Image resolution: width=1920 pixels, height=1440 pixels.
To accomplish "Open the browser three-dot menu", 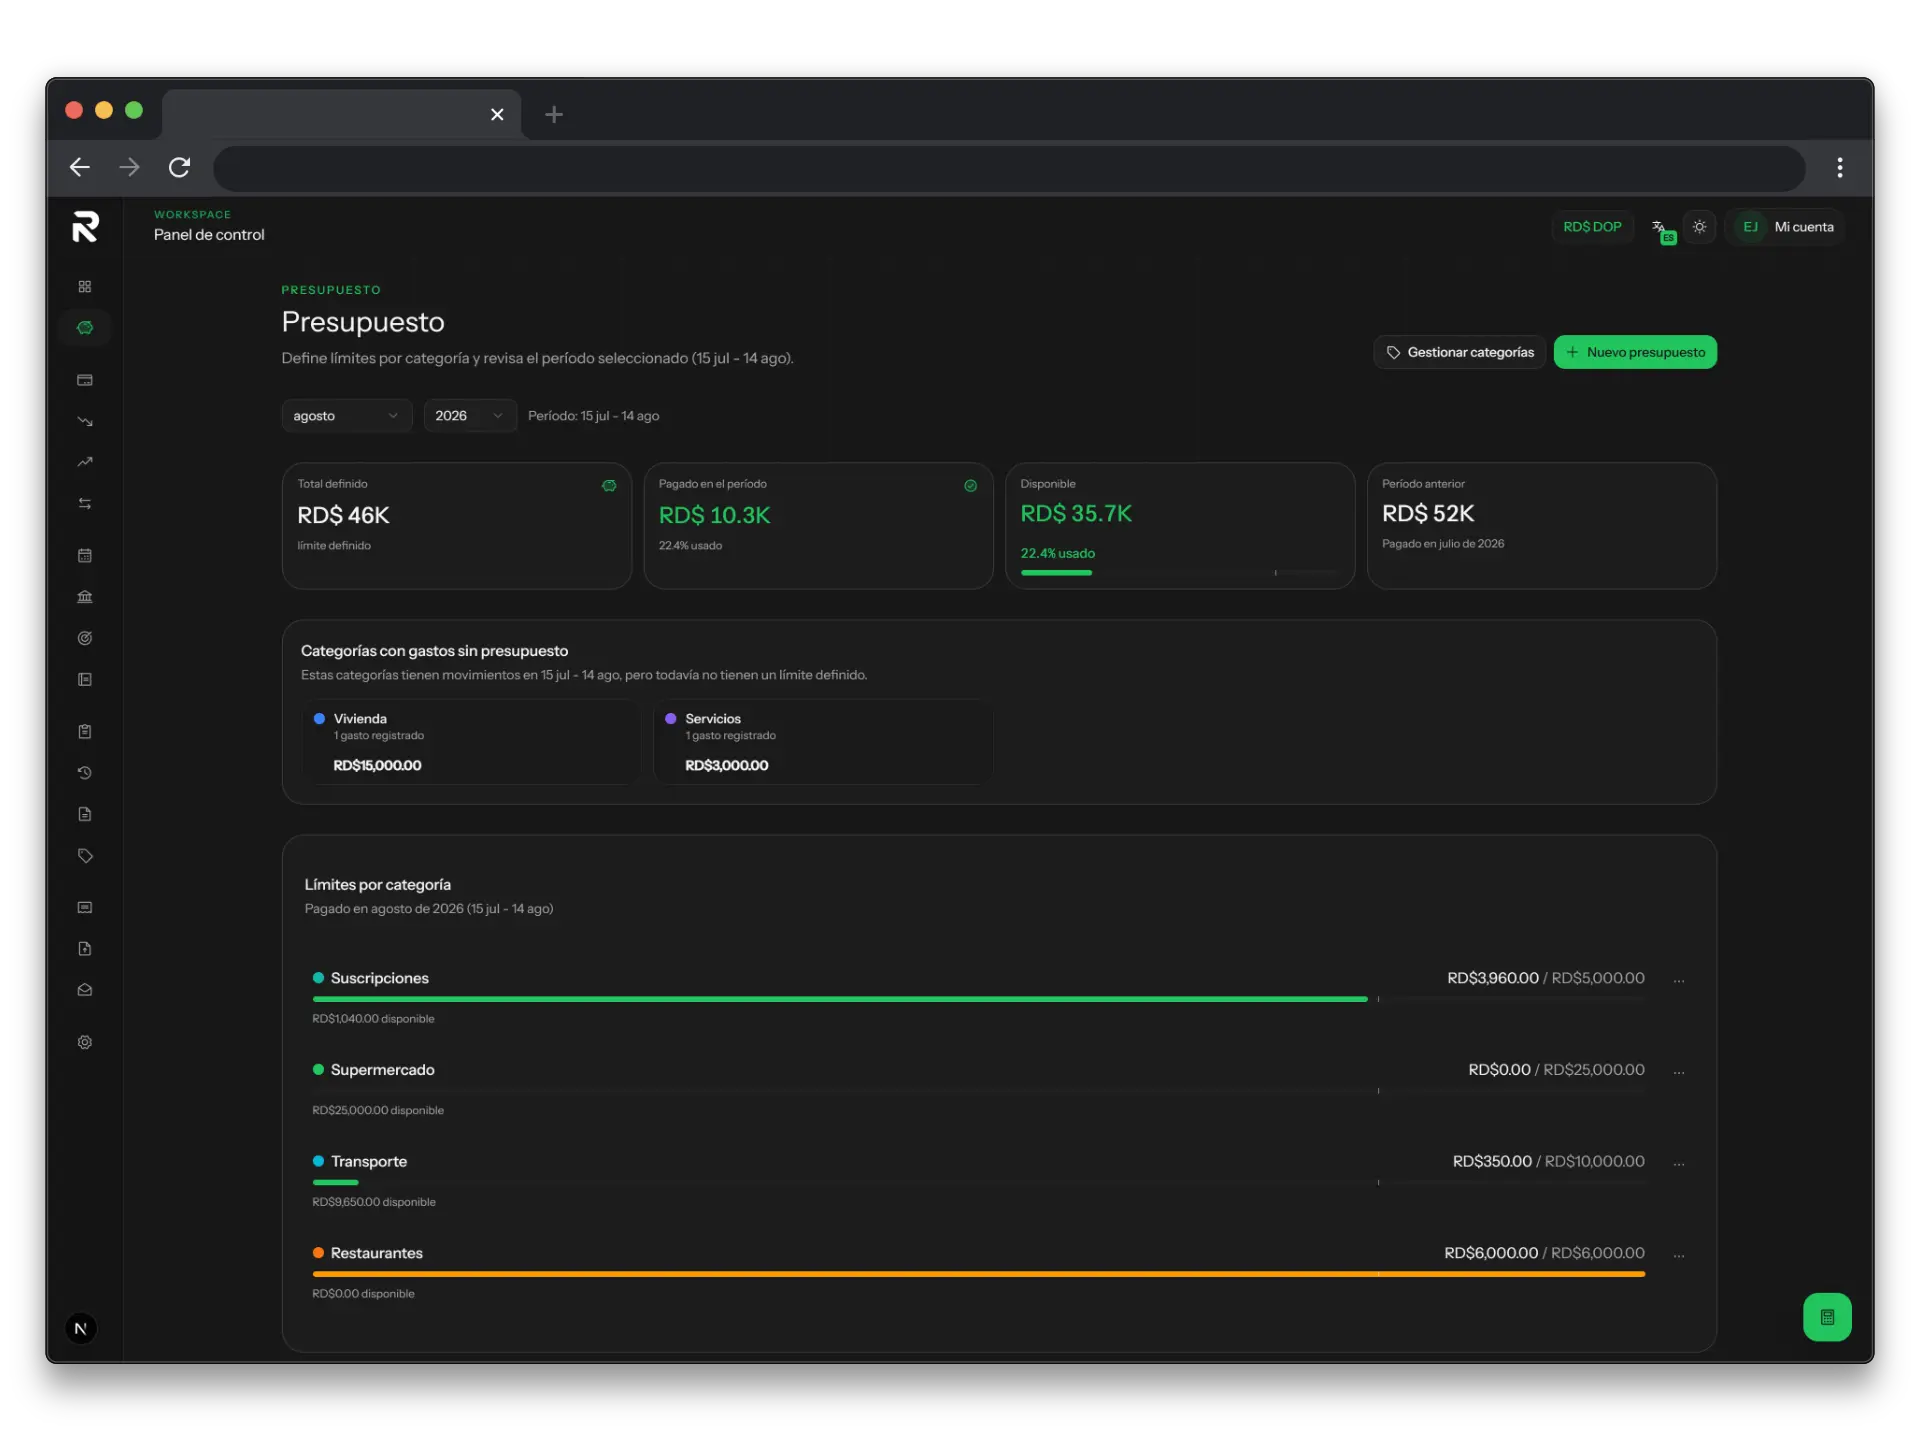I will coord(1839,168).
